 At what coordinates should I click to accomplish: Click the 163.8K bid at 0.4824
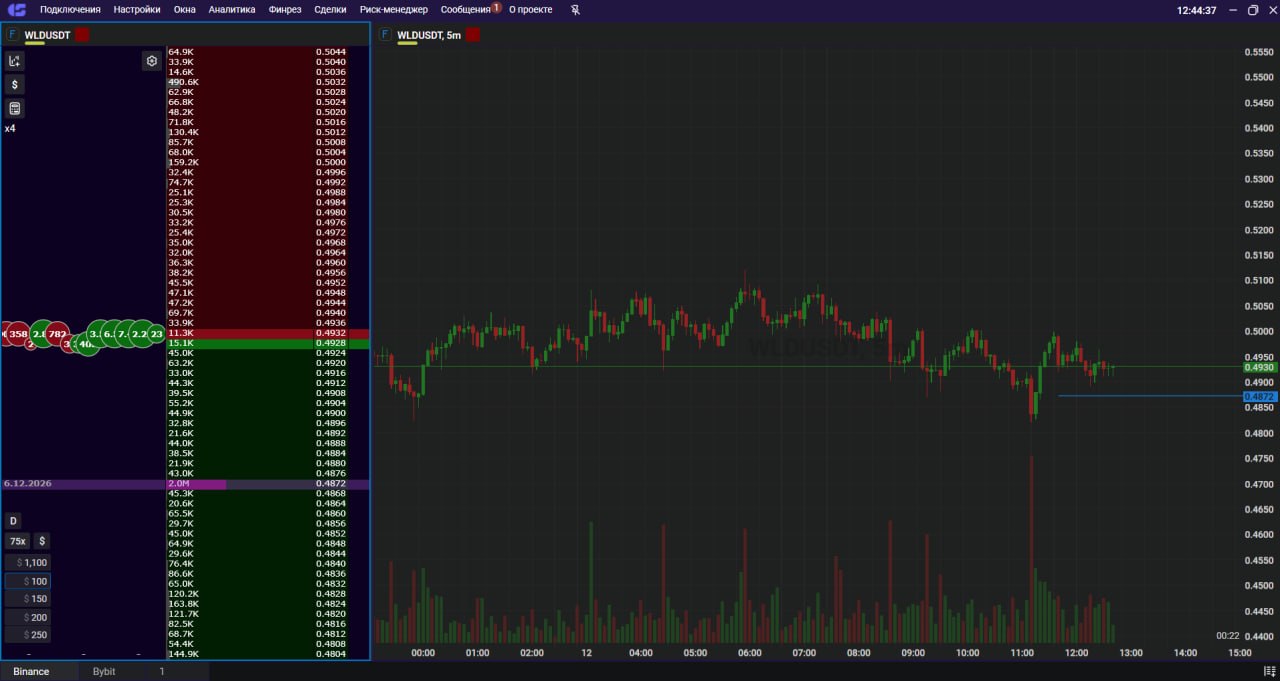click(268, 604)
